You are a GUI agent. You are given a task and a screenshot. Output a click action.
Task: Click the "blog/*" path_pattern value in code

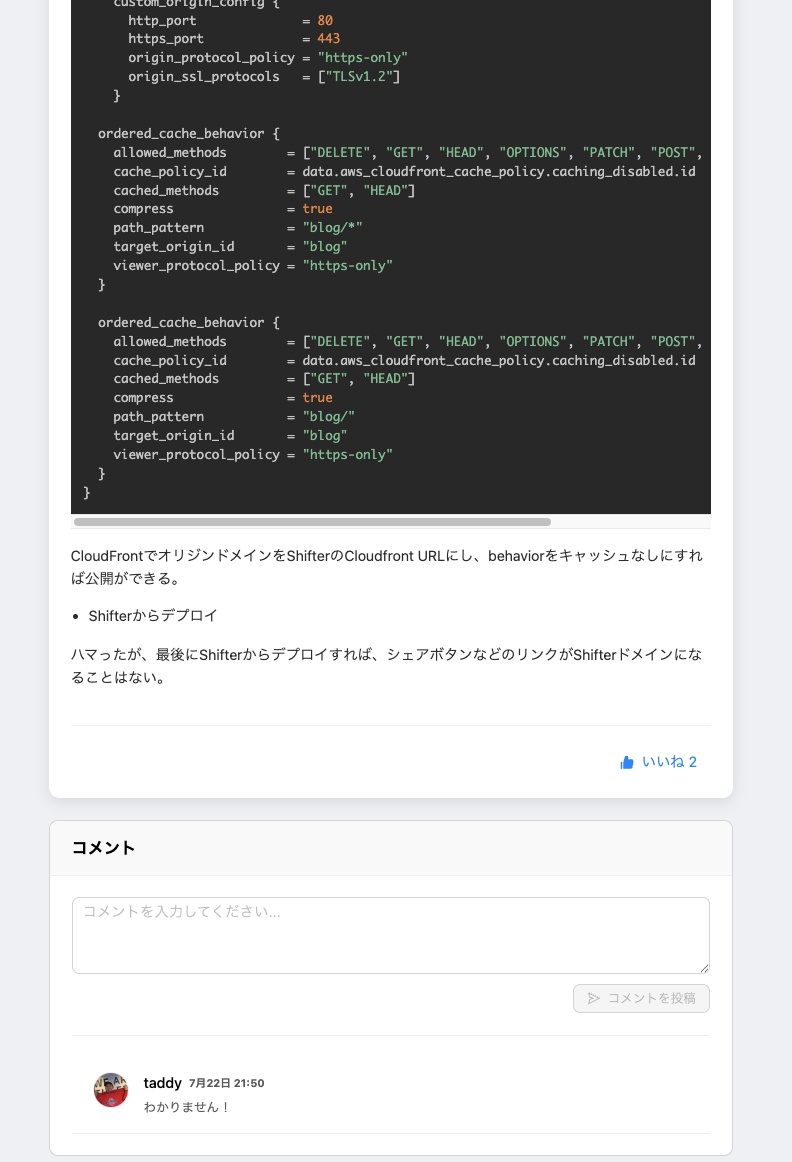point(332,228)
